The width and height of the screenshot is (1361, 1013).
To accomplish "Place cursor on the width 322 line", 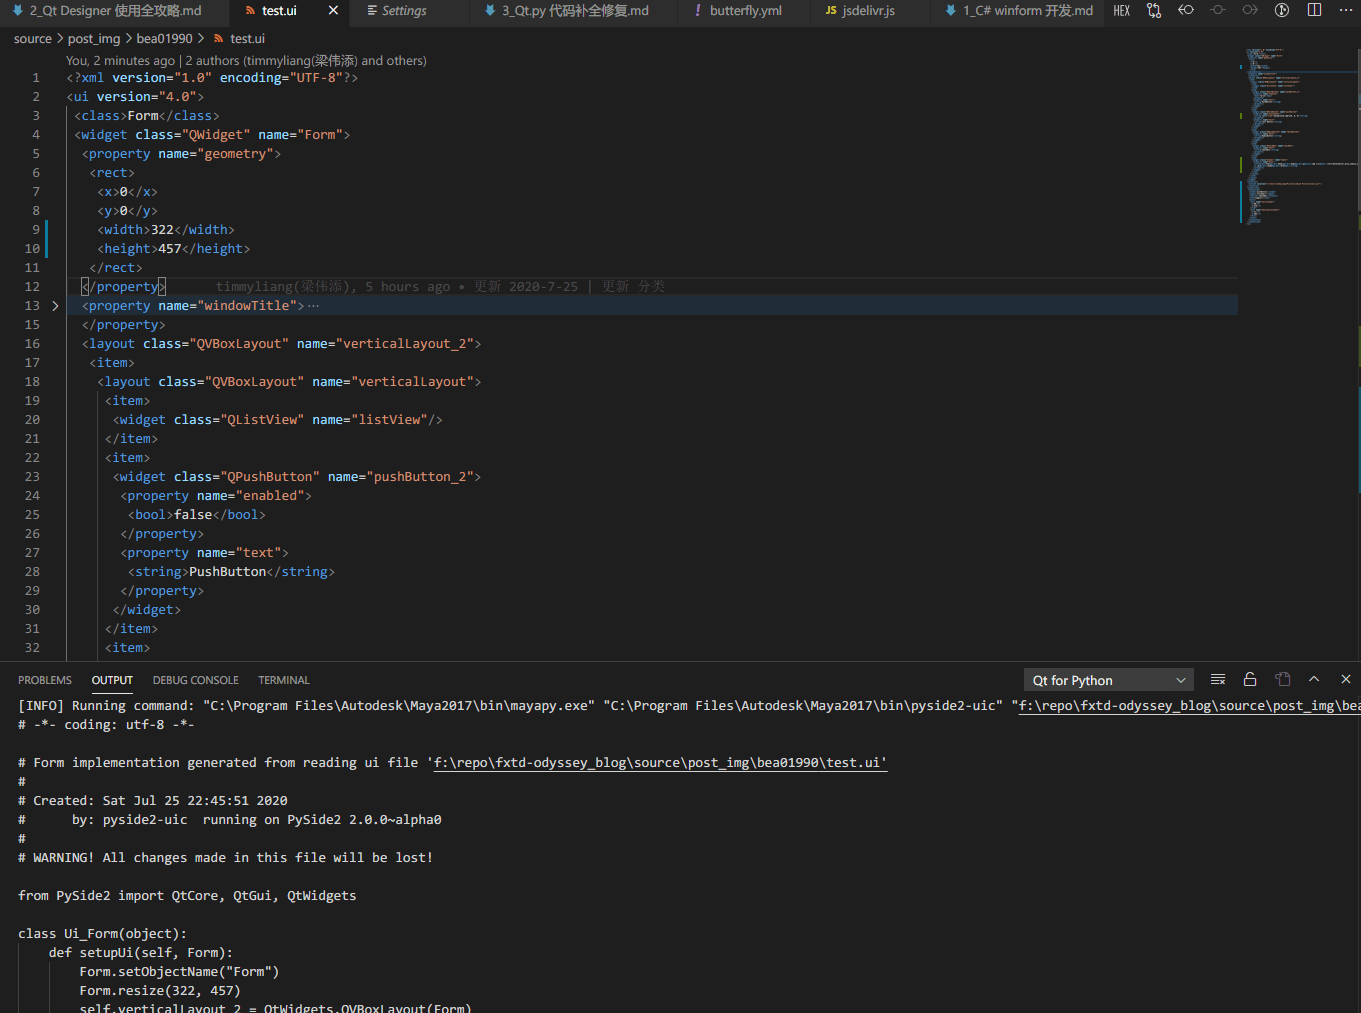I will pos(166,230).
